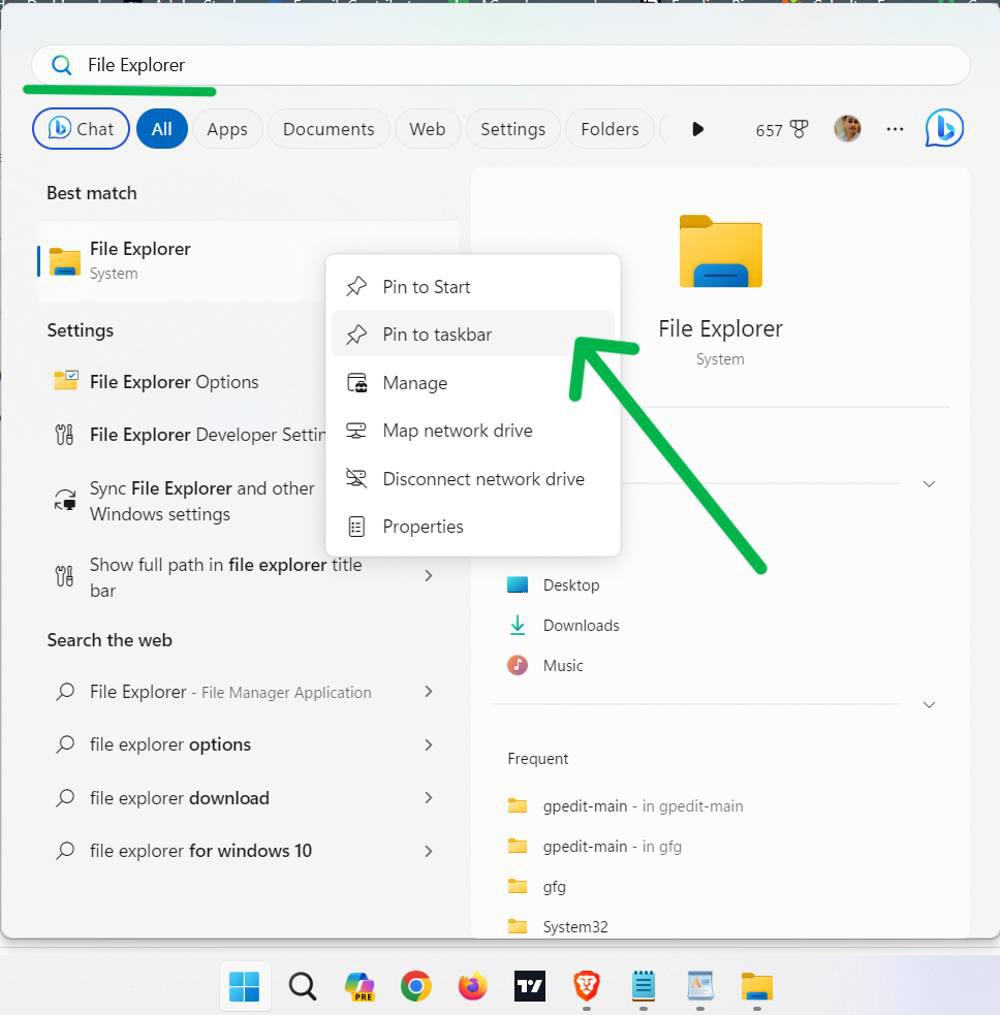The image size is (1000, 1015).
Task: Open the File Explorer best match result
Action: tap(248, 261)
